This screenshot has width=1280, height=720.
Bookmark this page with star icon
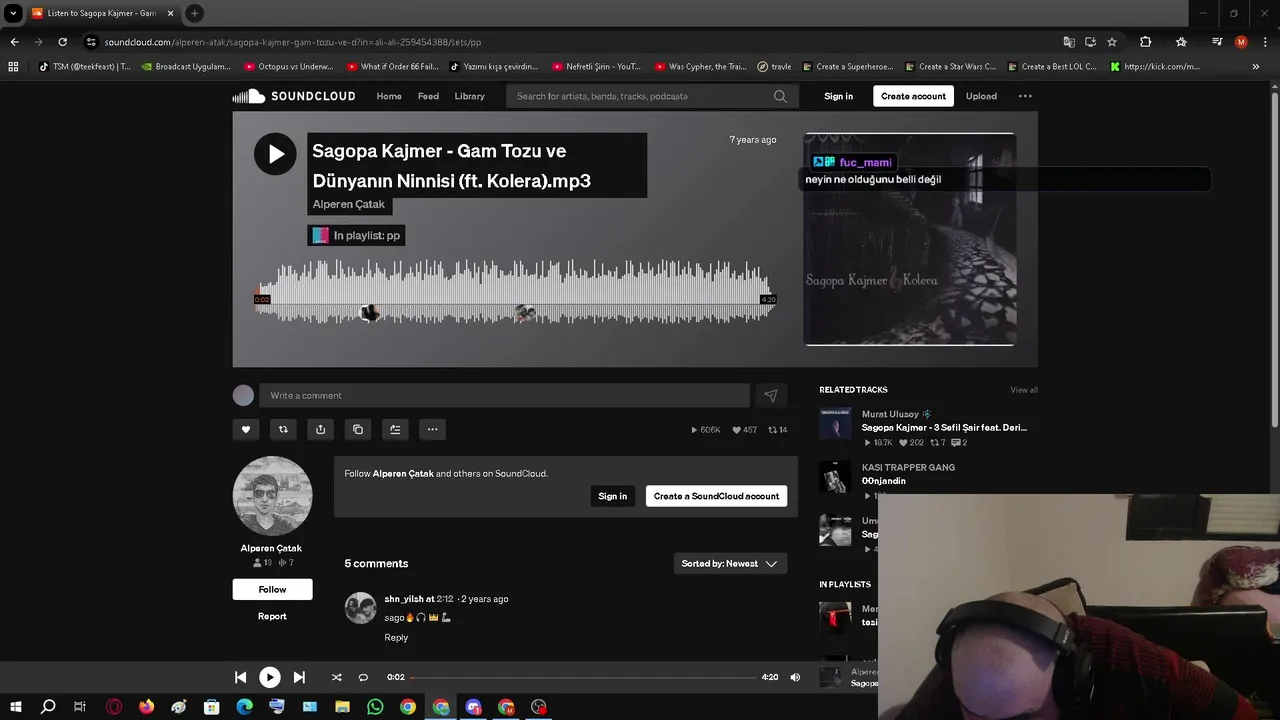click(x=1111, y=42)
